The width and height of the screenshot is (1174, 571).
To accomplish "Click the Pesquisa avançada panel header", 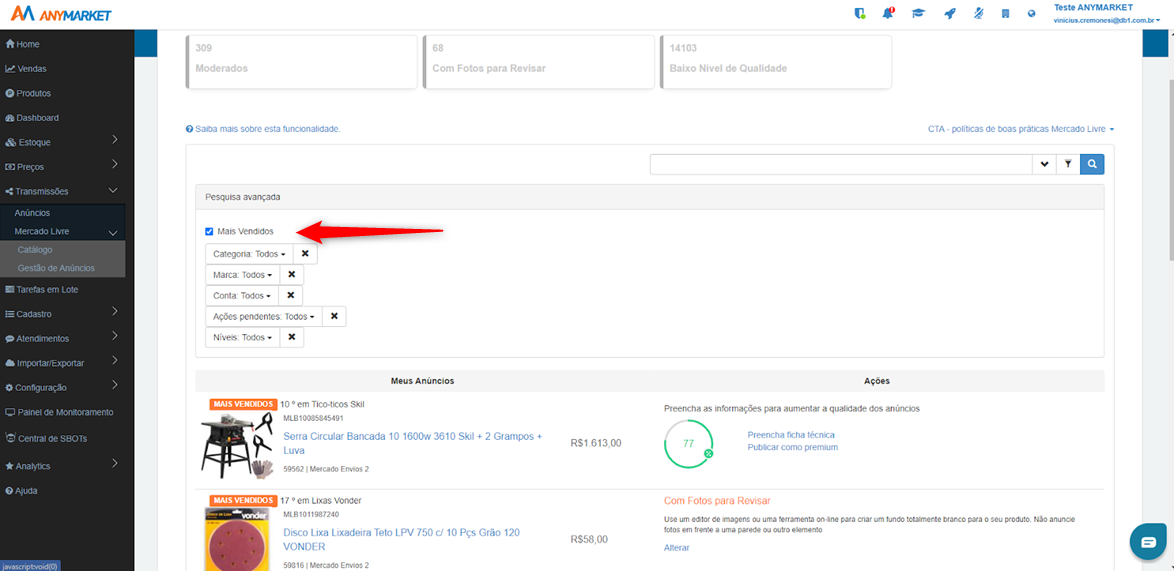I will (649, 198).
